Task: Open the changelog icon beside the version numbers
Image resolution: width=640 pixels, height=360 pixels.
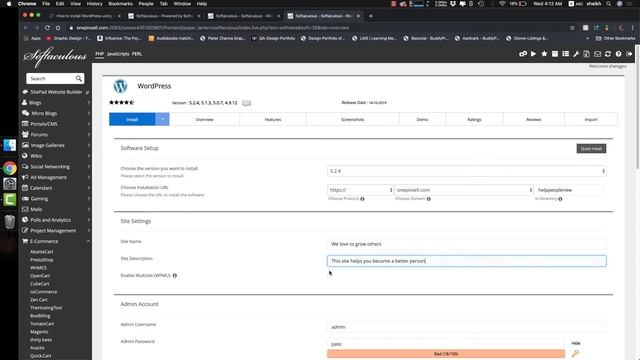Action: 247,103
